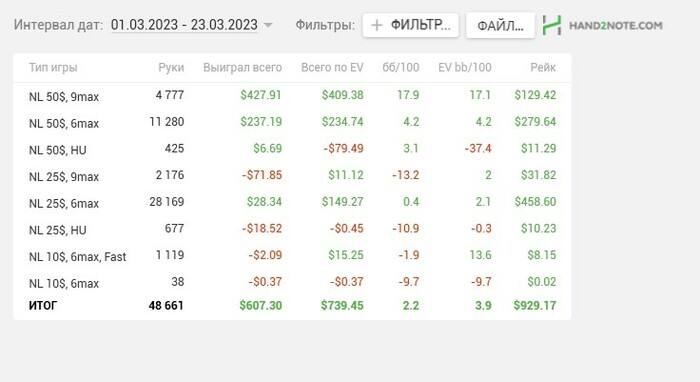Sort by Всего по EV column
Viewport: 700px width, 382px height.
click(332, 67)
